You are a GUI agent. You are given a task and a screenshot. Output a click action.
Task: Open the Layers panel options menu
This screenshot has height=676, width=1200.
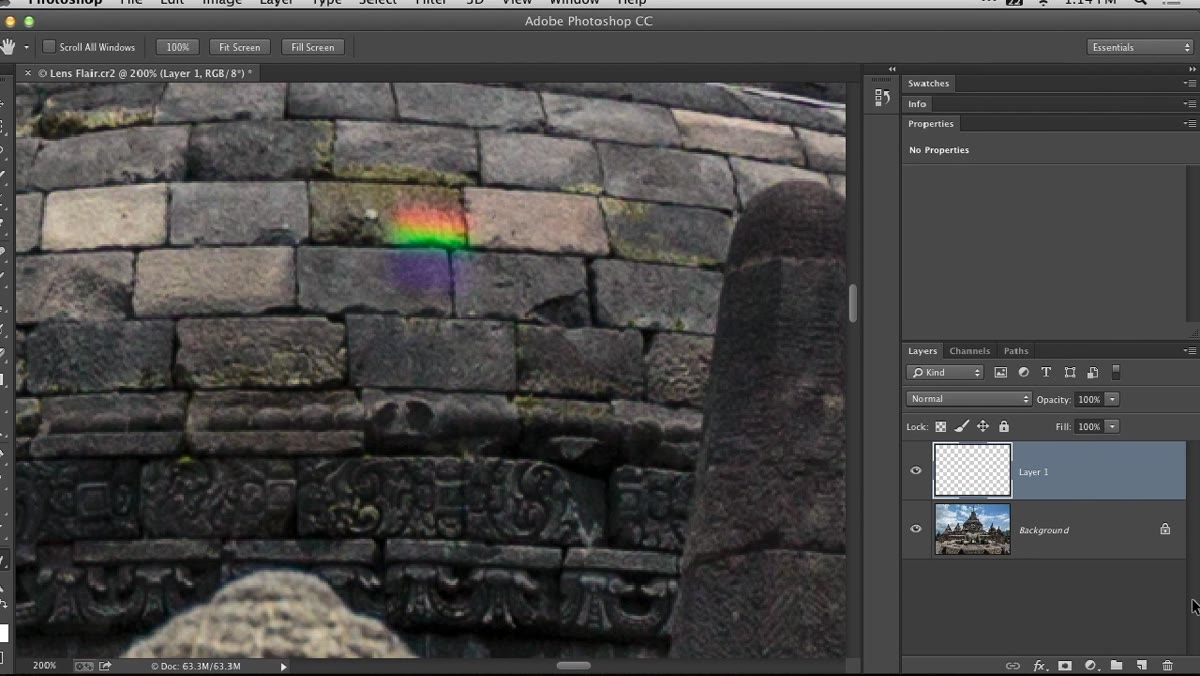pos(1189,351)
